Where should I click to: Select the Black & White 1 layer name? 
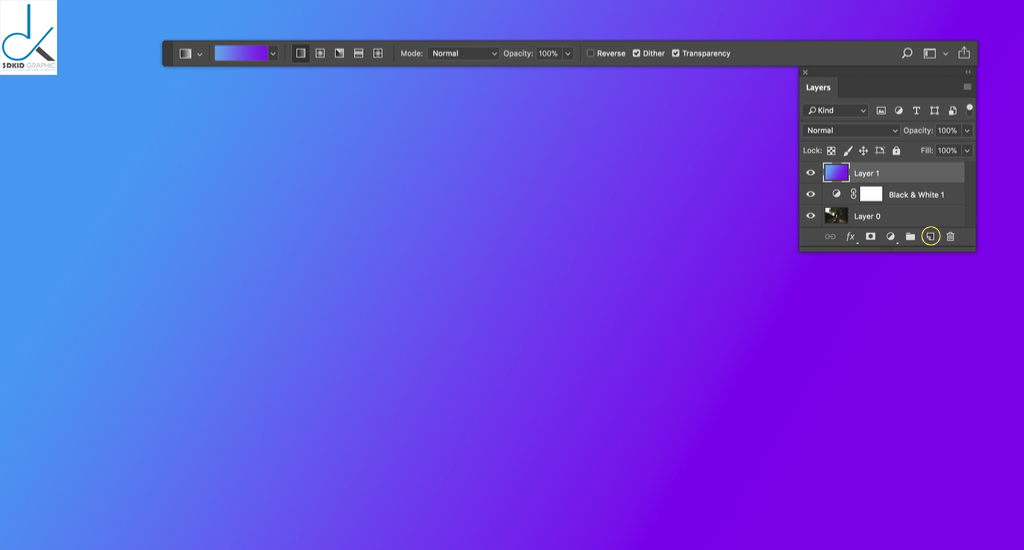pyautogui.click(x=916, y=195)
